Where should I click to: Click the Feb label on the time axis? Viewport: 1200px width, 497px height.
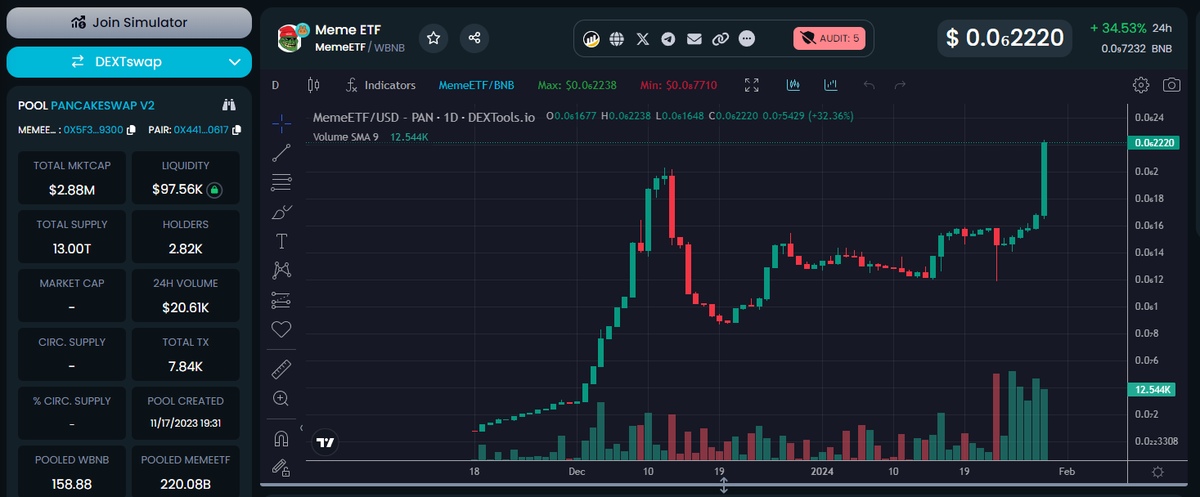1067,471
